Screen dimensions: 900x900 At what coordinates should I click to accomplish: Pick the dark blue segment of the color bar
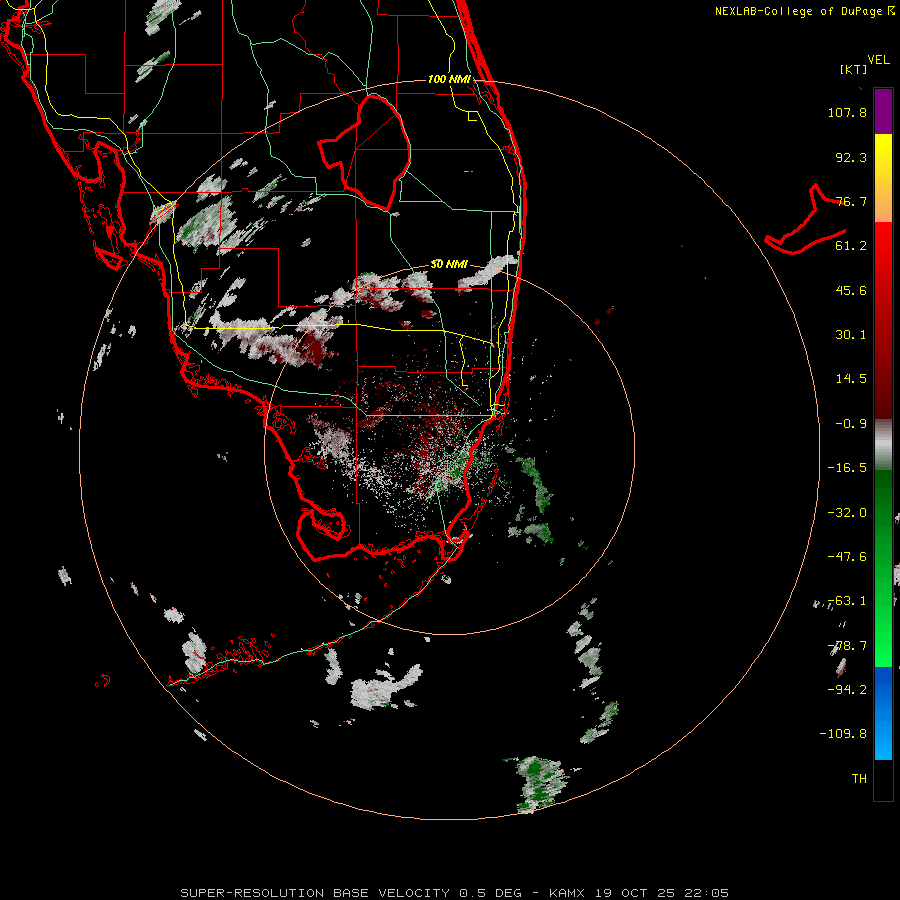[883, 689]
